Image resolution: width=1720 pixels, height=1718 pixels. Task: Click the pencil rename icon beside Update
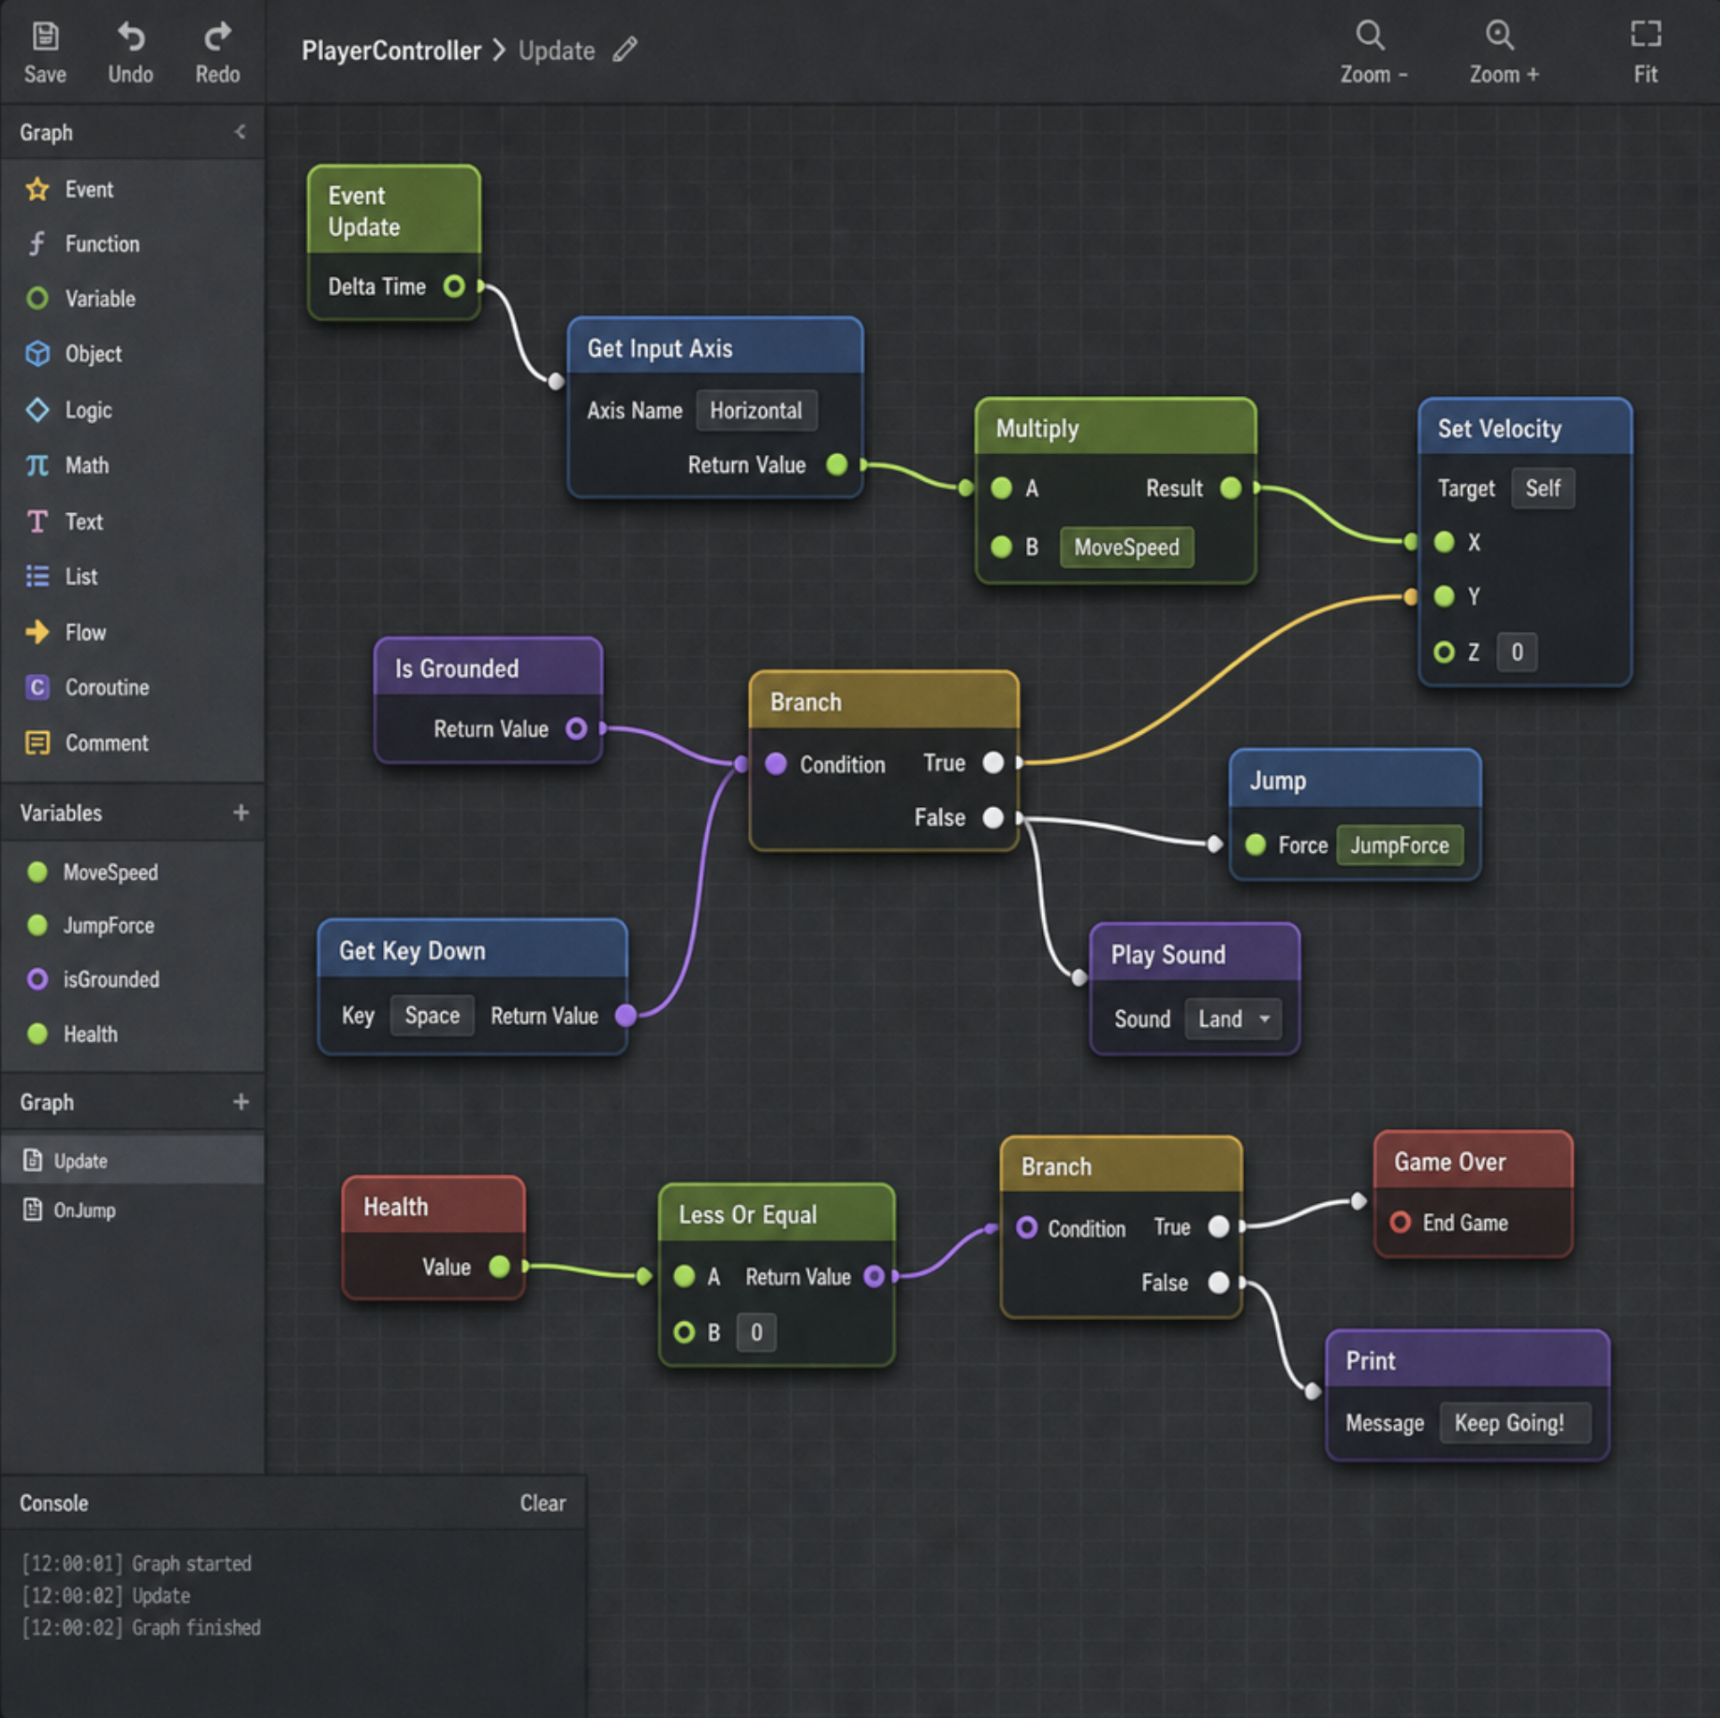(x=625, y=50)
